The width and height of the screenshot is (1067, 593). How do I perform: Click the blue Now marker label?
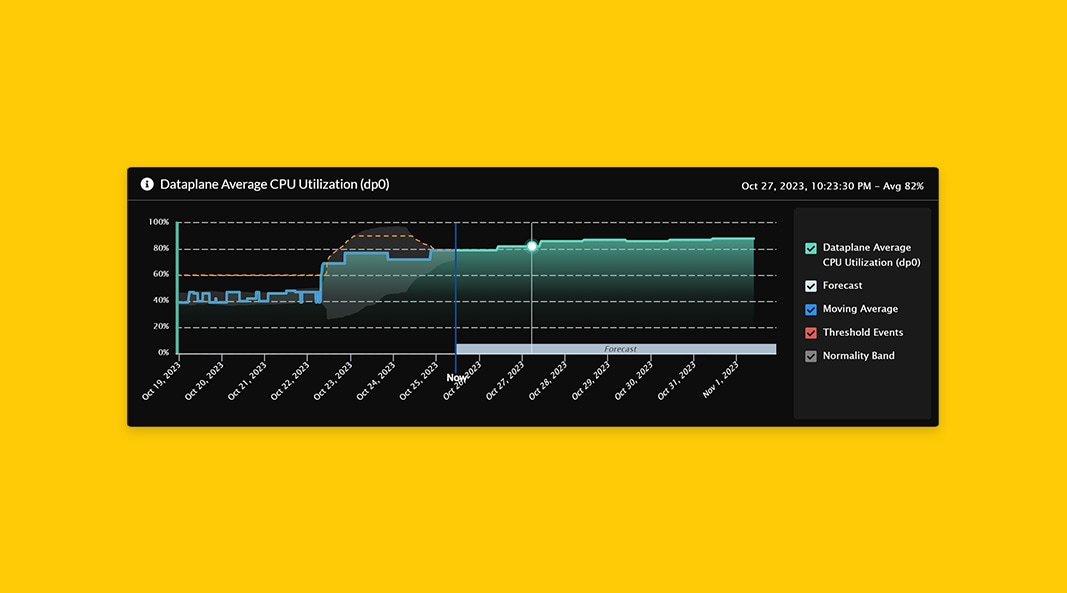click(x=456, y=378)
